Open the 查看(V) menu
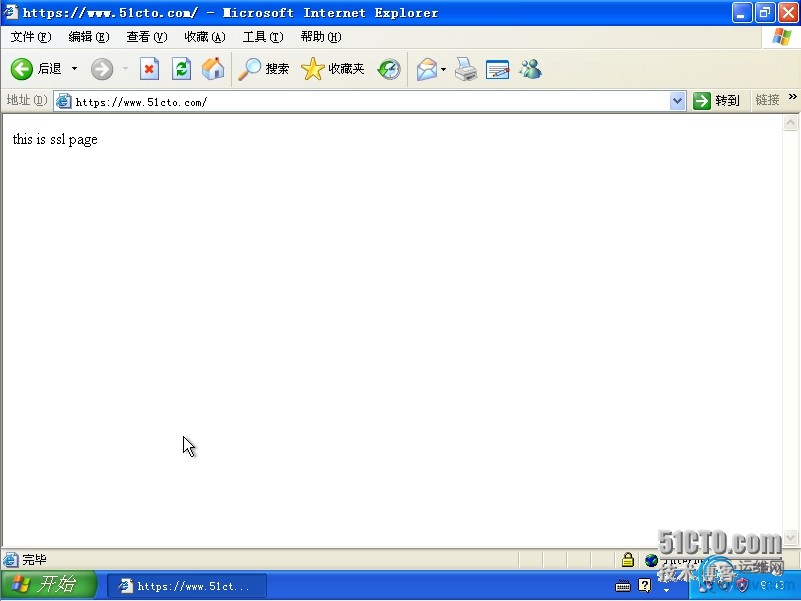Viewport: 801px width, 601px height. 147,37
